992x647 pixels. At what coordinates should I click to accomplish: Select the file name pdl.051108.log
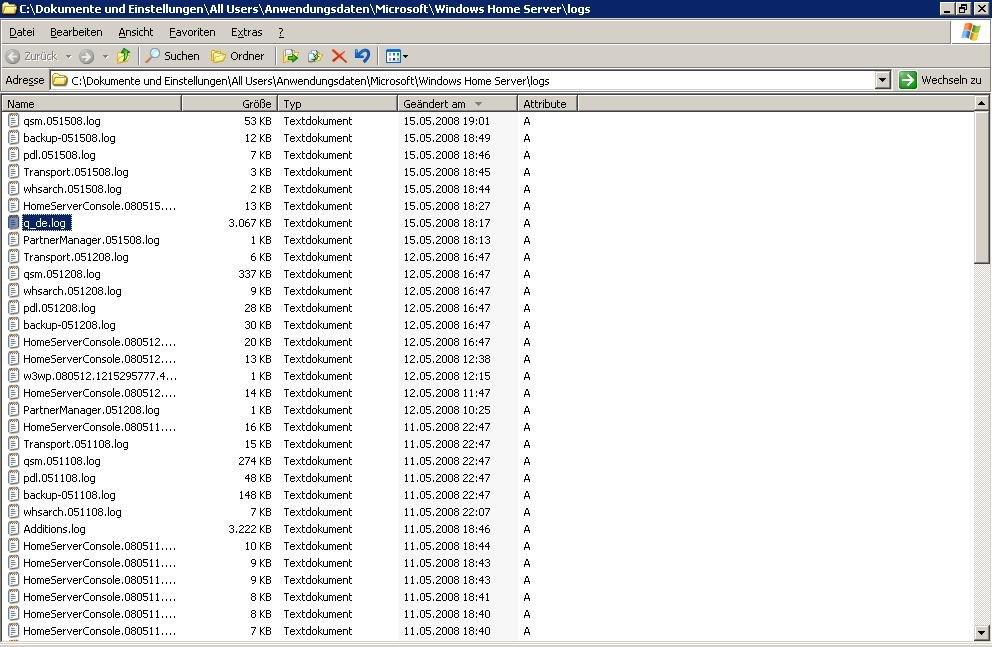59,478
